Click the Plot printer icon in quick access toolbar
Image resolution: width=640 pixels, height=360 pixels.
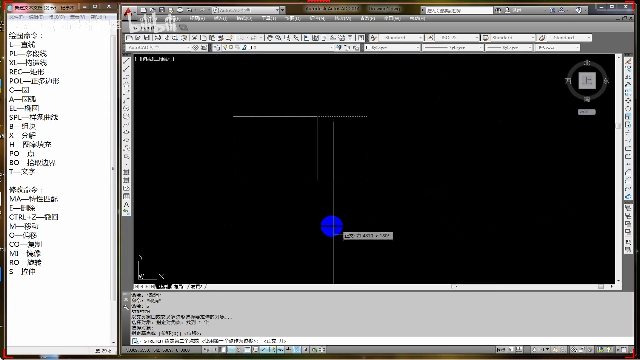pyautogui.click(x=180, y=10)
